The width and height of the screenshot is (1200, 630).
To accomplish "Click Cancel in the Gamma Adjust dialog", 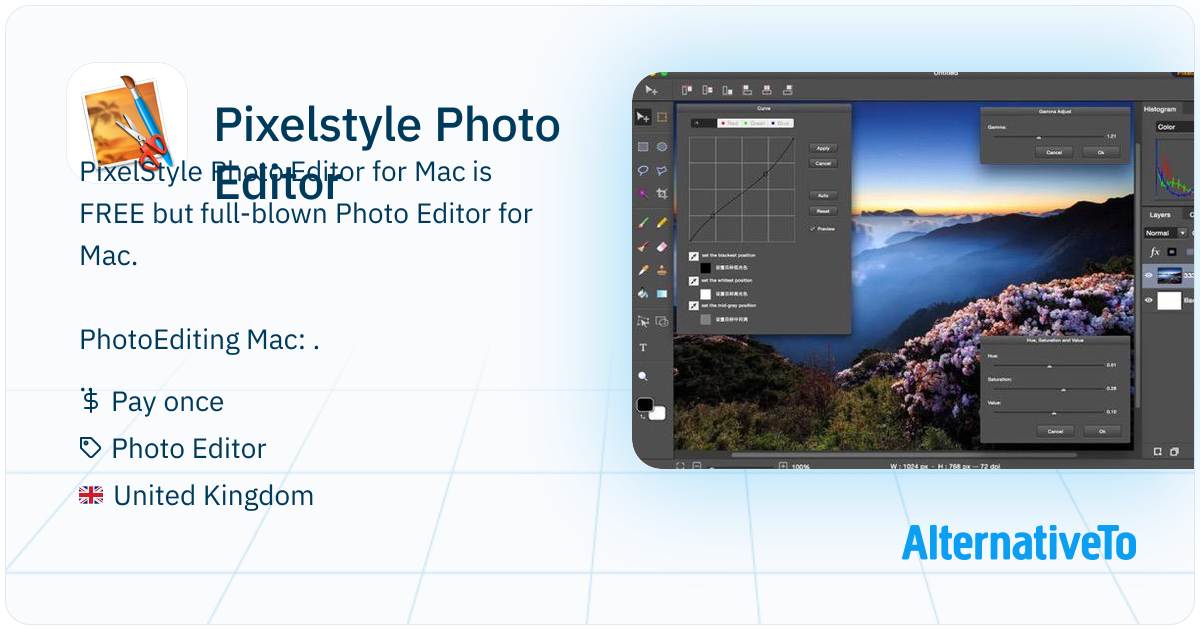I will click(1054, 152).
